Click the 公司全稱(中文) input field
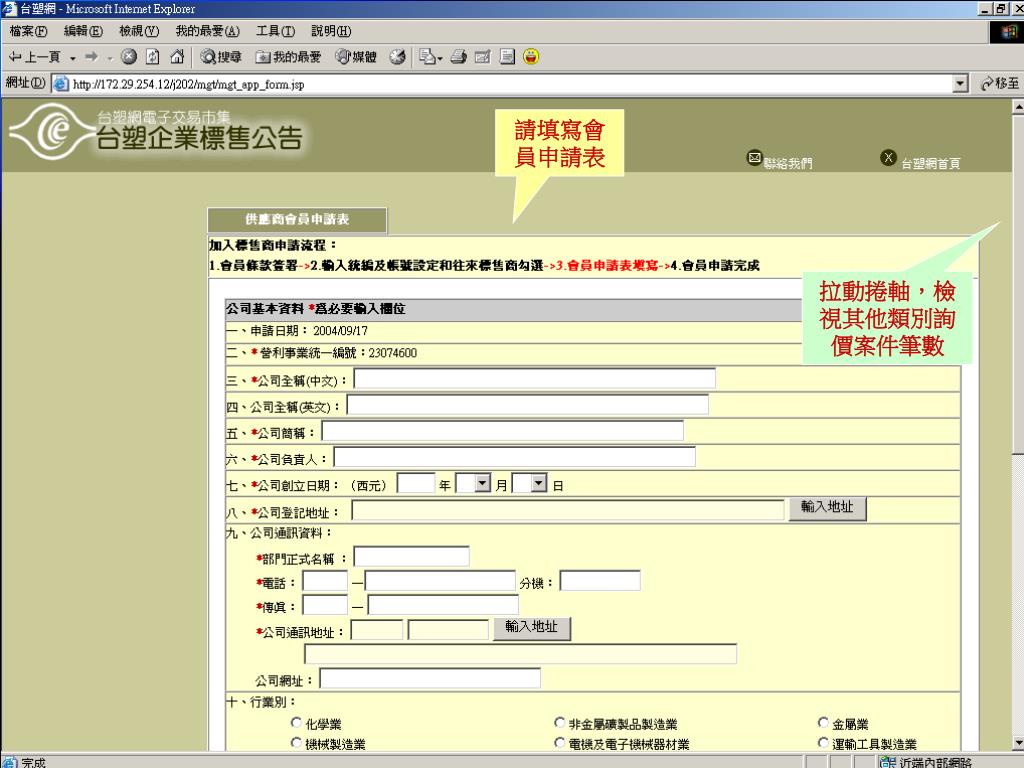1024x768 pixels. (x=534, y=379)
